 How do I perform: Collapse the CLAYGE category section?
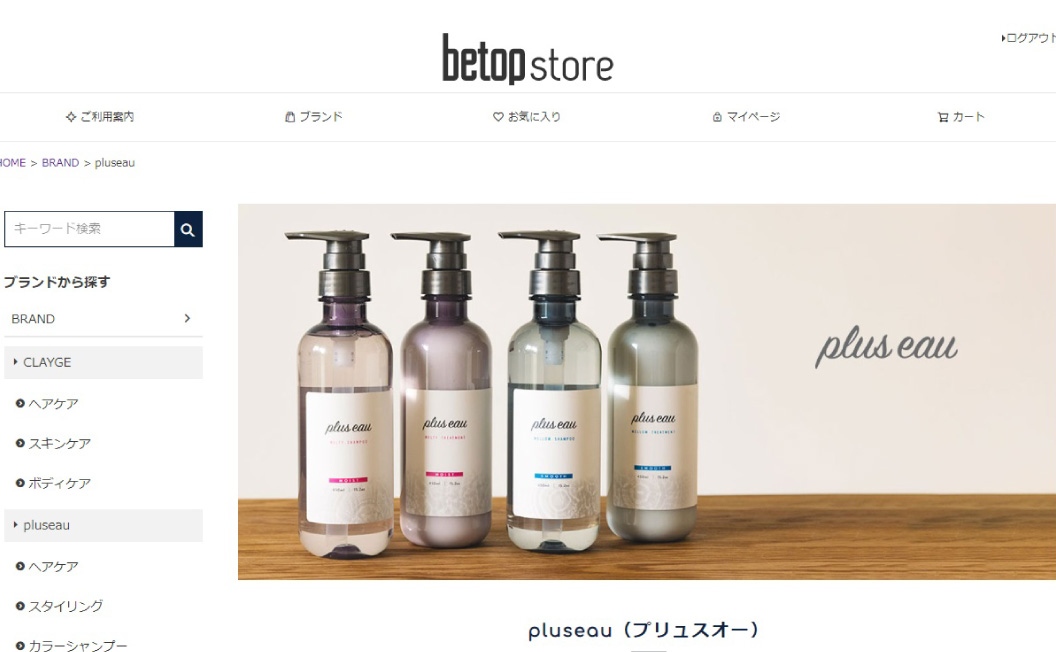click(x=103, y=362)
